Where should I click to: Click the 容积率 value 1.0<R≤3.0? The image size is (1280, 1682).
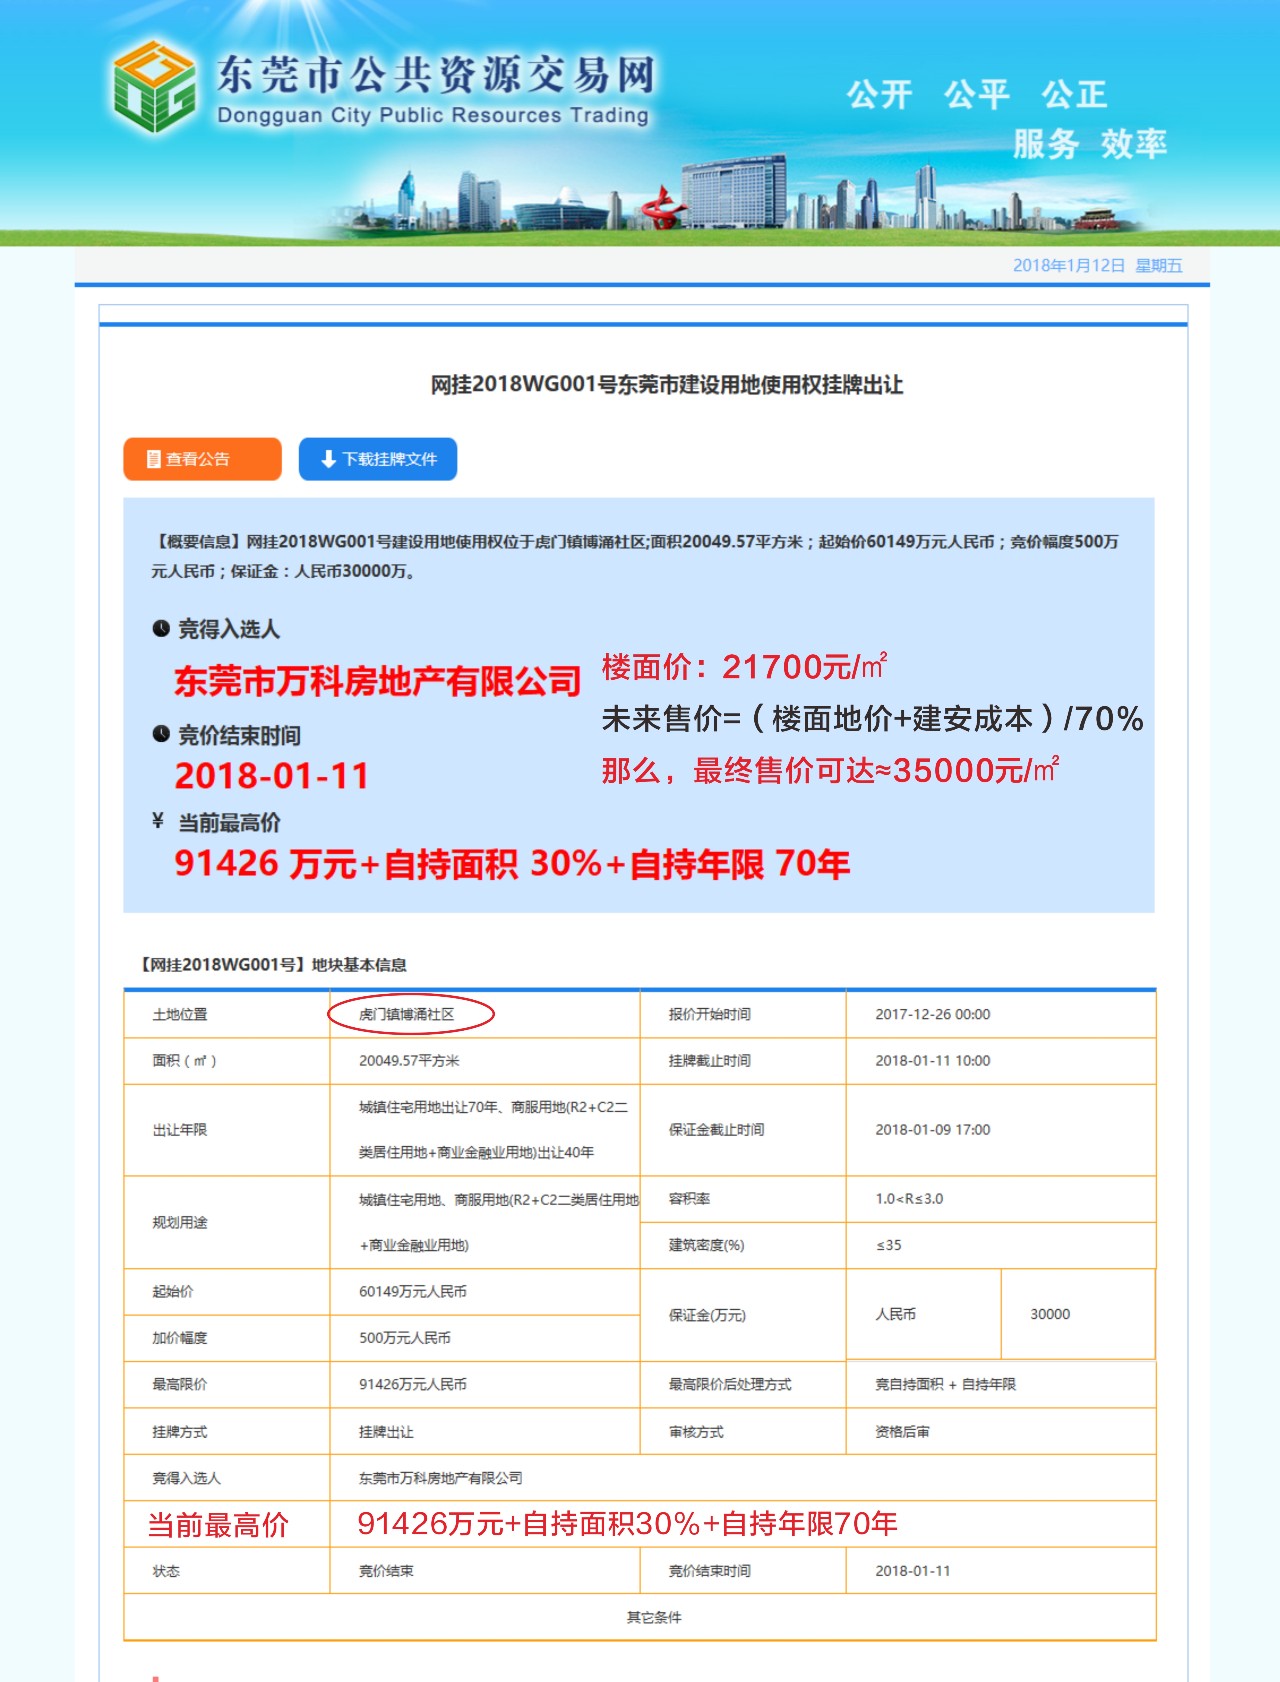(x=909, y=1199)
